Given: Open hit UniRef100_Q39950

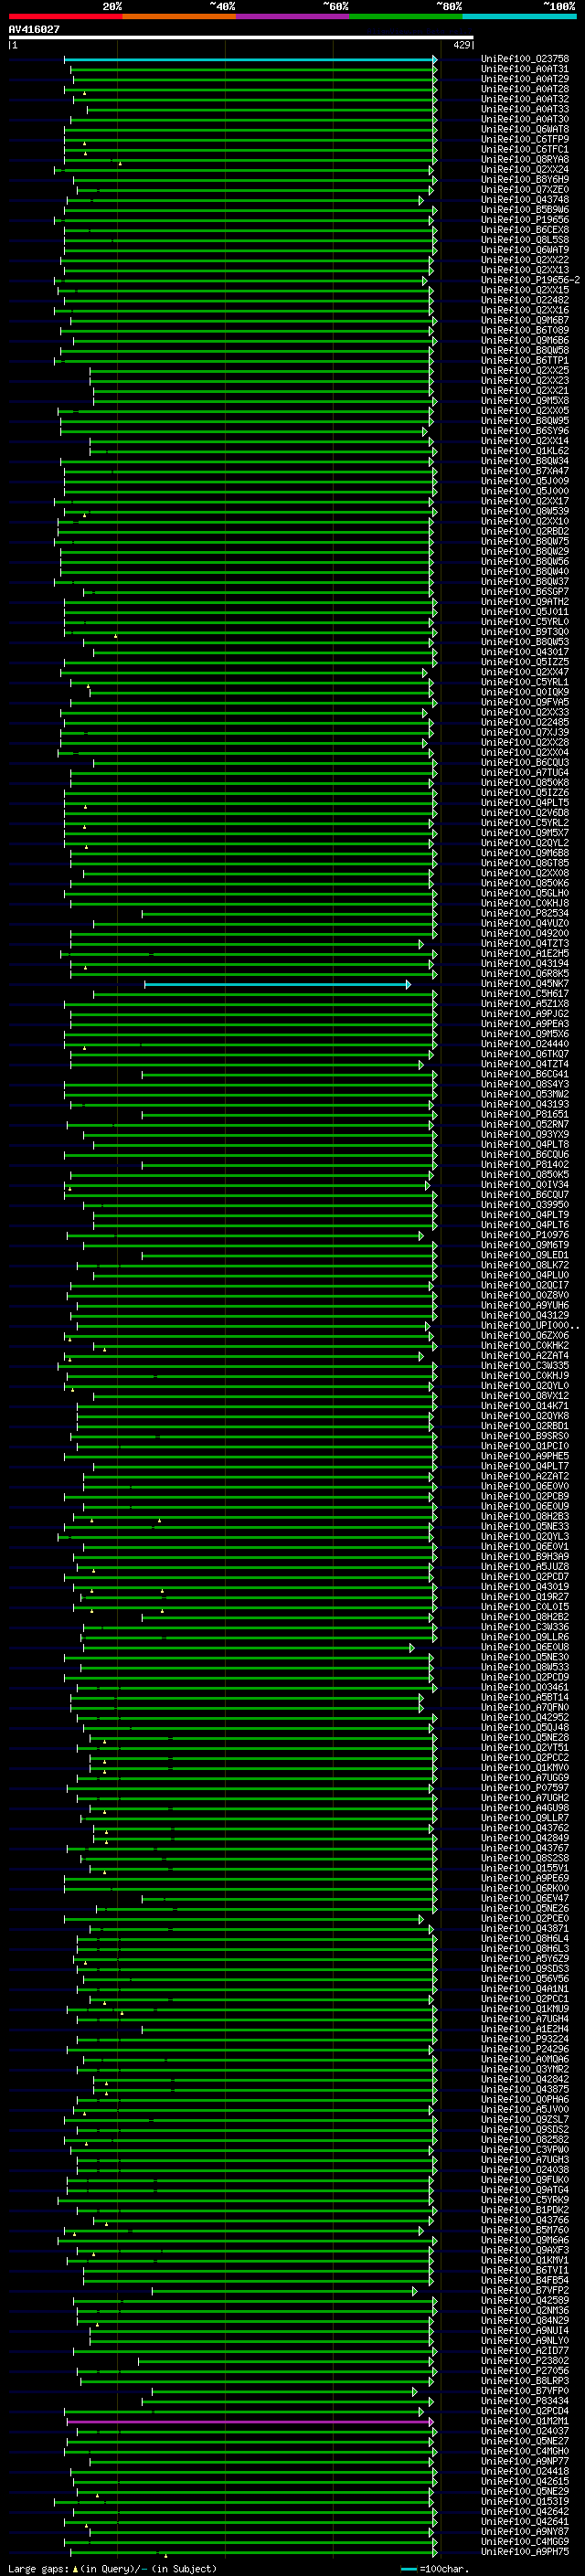Looking at the screenshot, I should (x=525, y=1206).
